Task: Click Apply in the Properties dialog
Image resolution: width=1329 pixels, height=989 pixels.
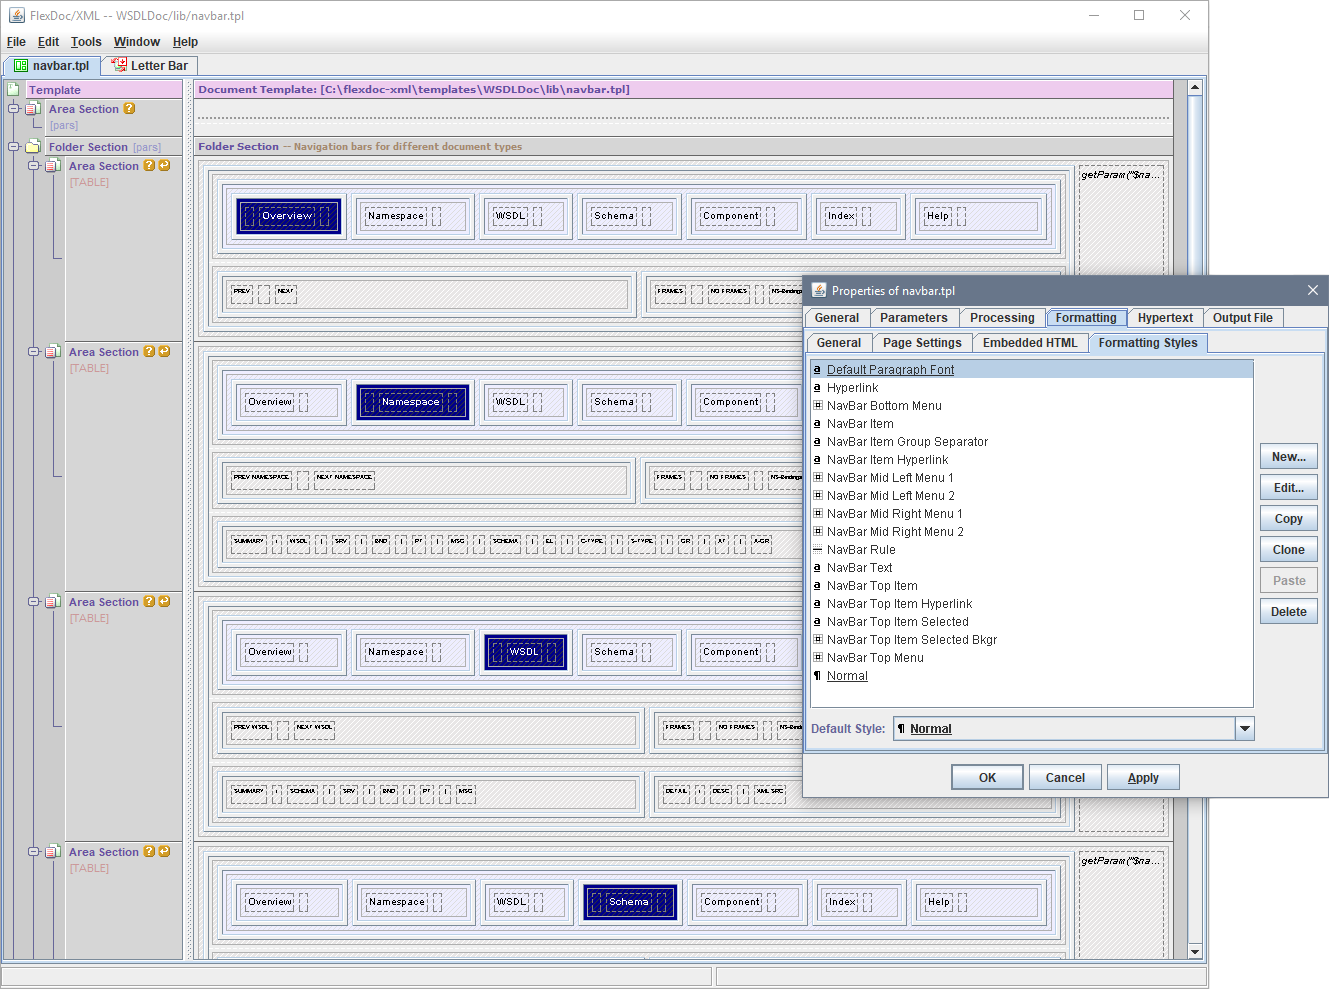Action: click(x=1142, y=778)
